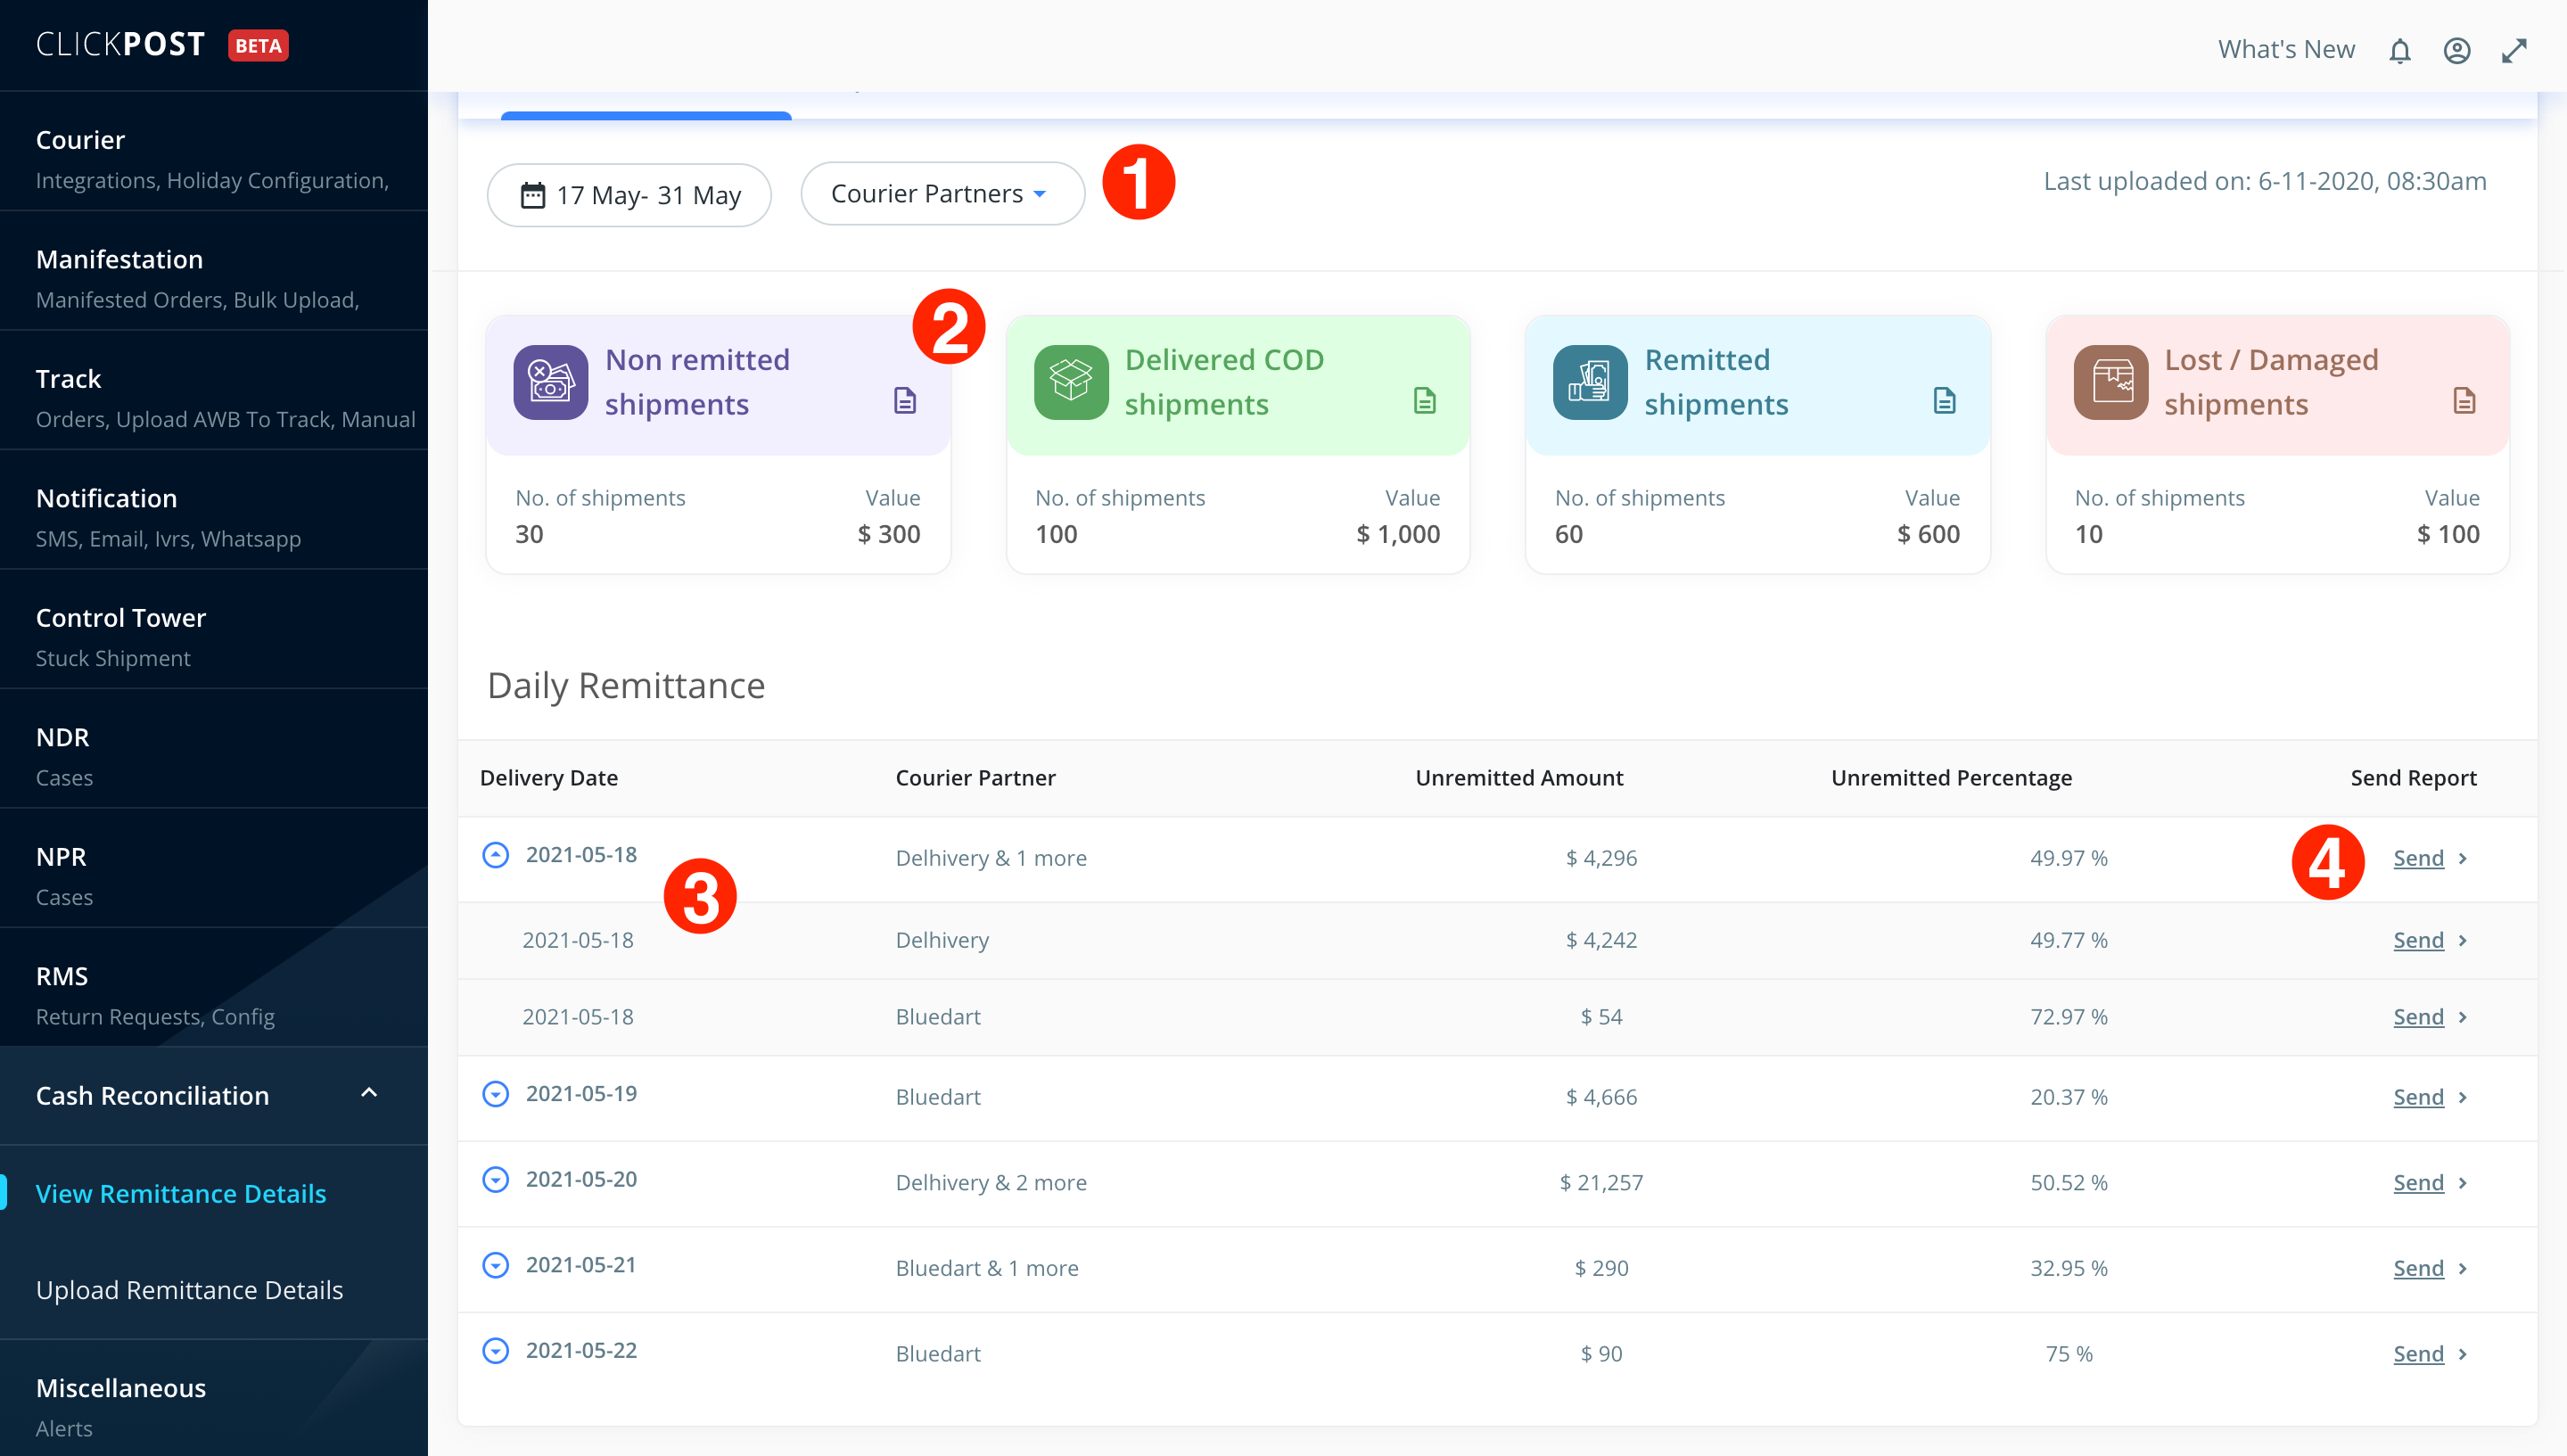Download Lost / Damaged shipments report icon
The image size is (2567, 1456).
coord(2465,401)
